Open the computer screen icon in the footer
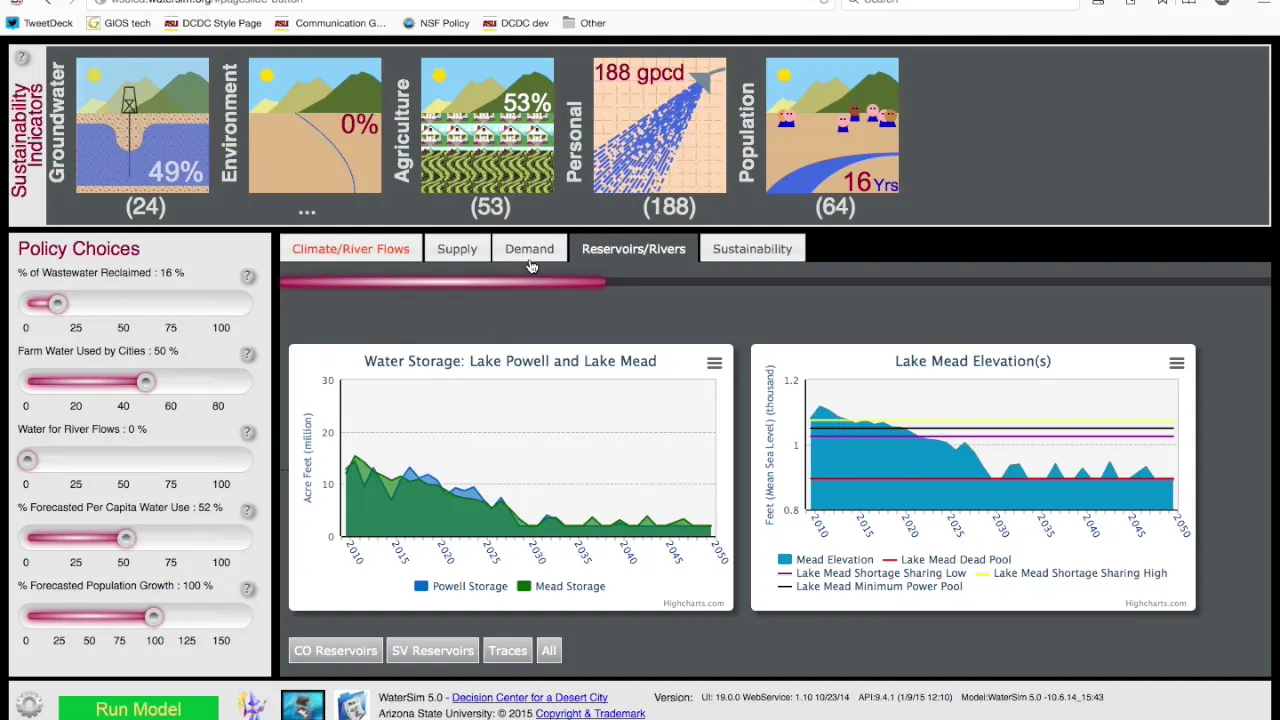1280x720 pixels. (302, 706)
